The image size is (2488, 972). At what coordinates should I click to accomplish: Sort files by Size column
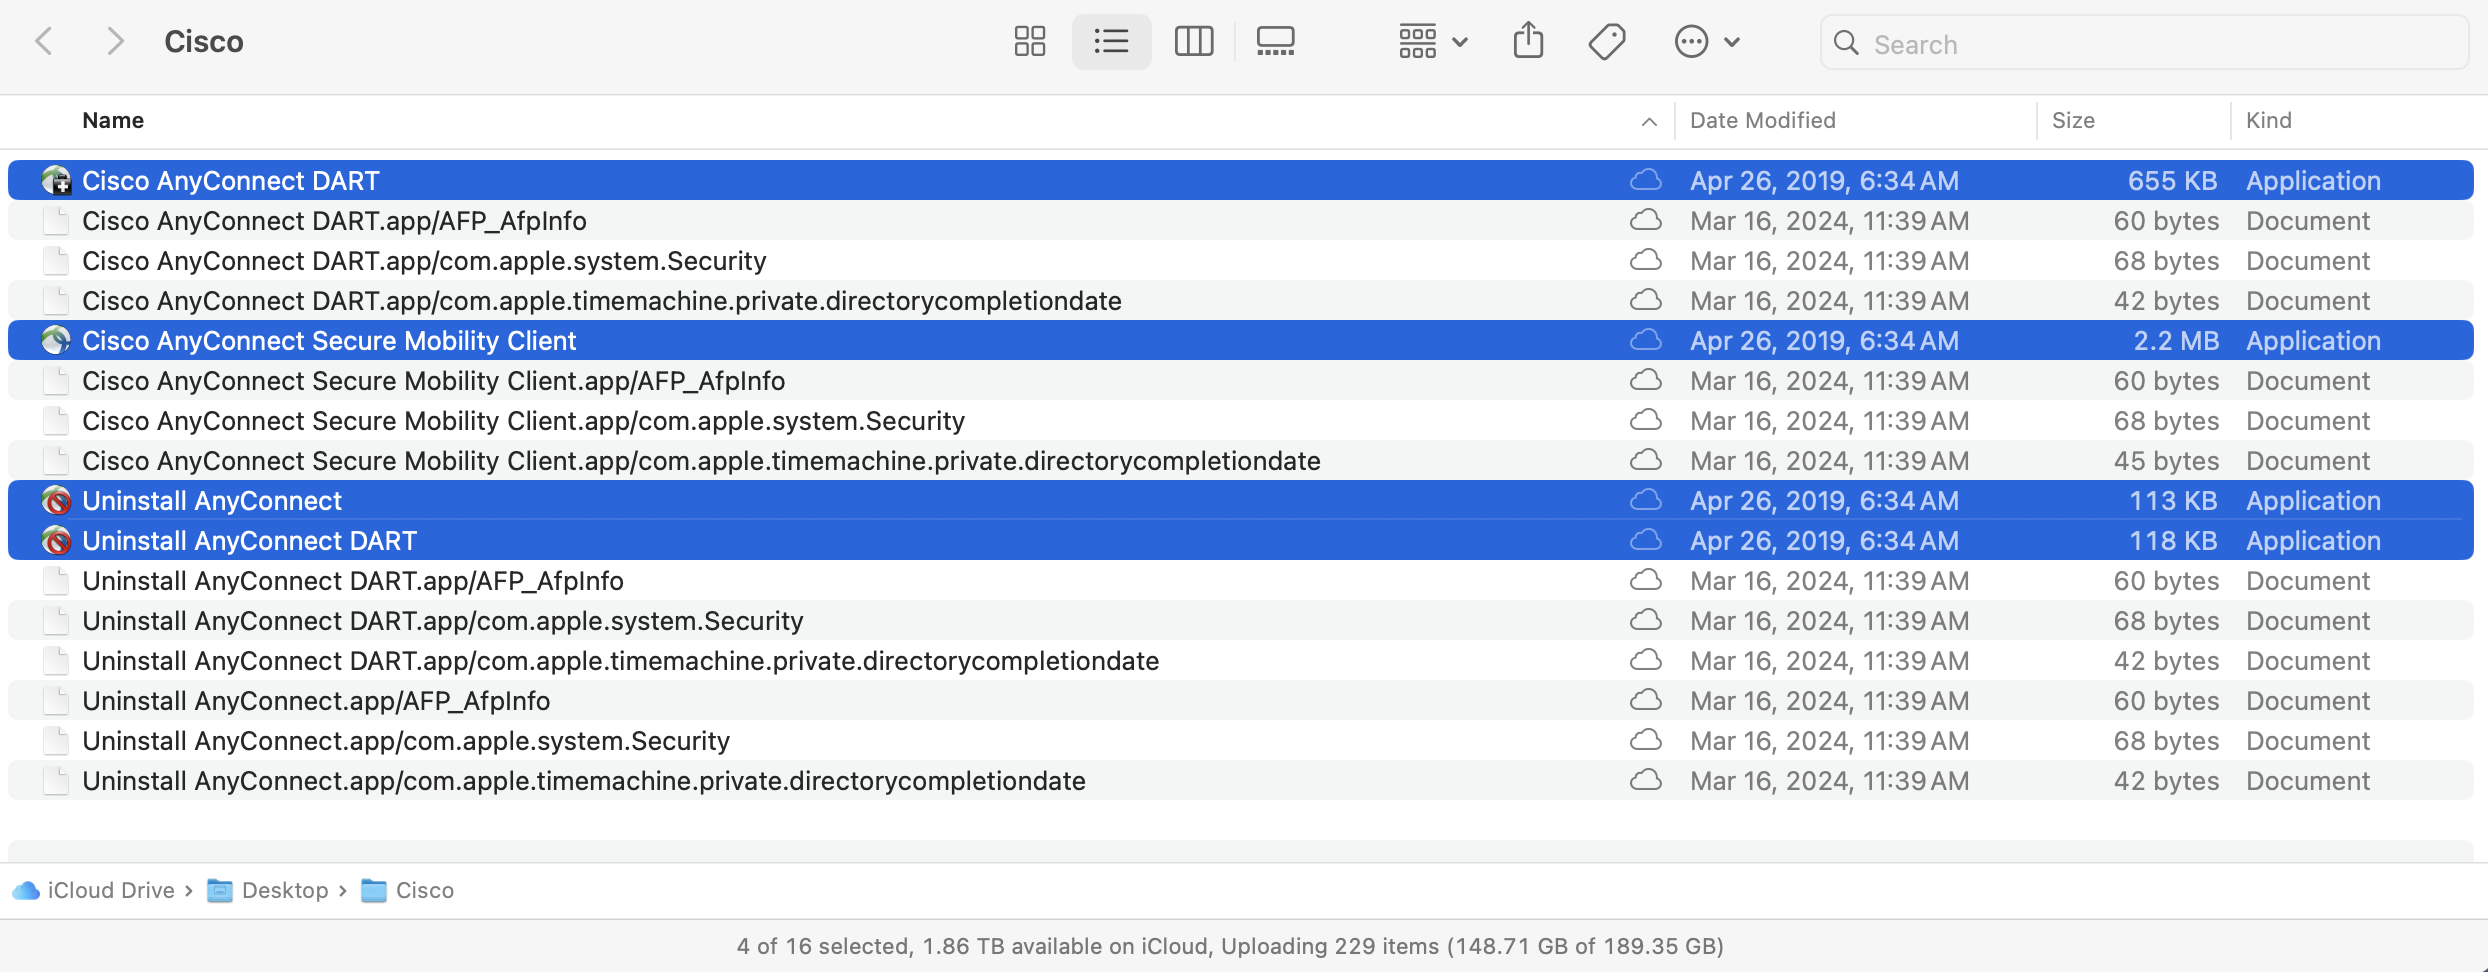pyautogui.click(x=2073, y=121)
